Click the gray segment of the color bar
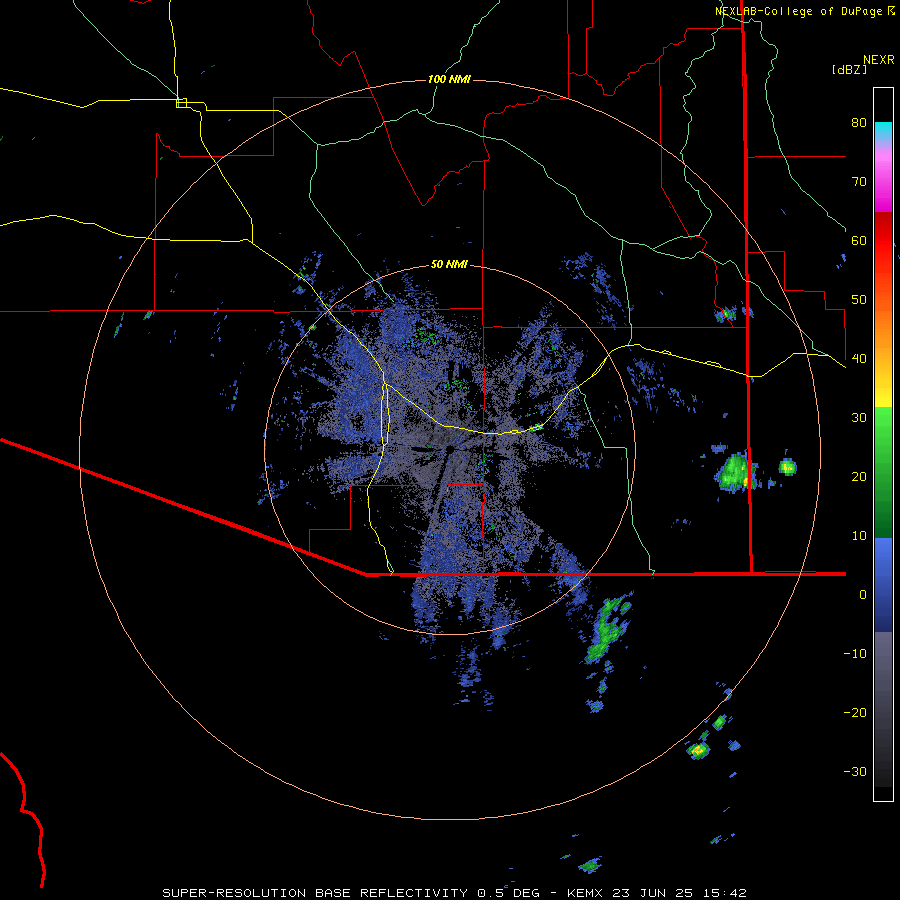Image resolution: width=900 pixels, height=900 pixels. coord(883,709)
